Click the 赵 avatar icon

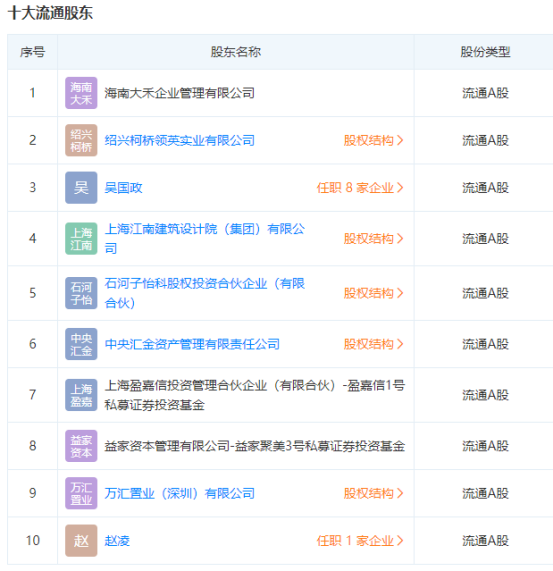pyautogui.click(x=81, y=540)
